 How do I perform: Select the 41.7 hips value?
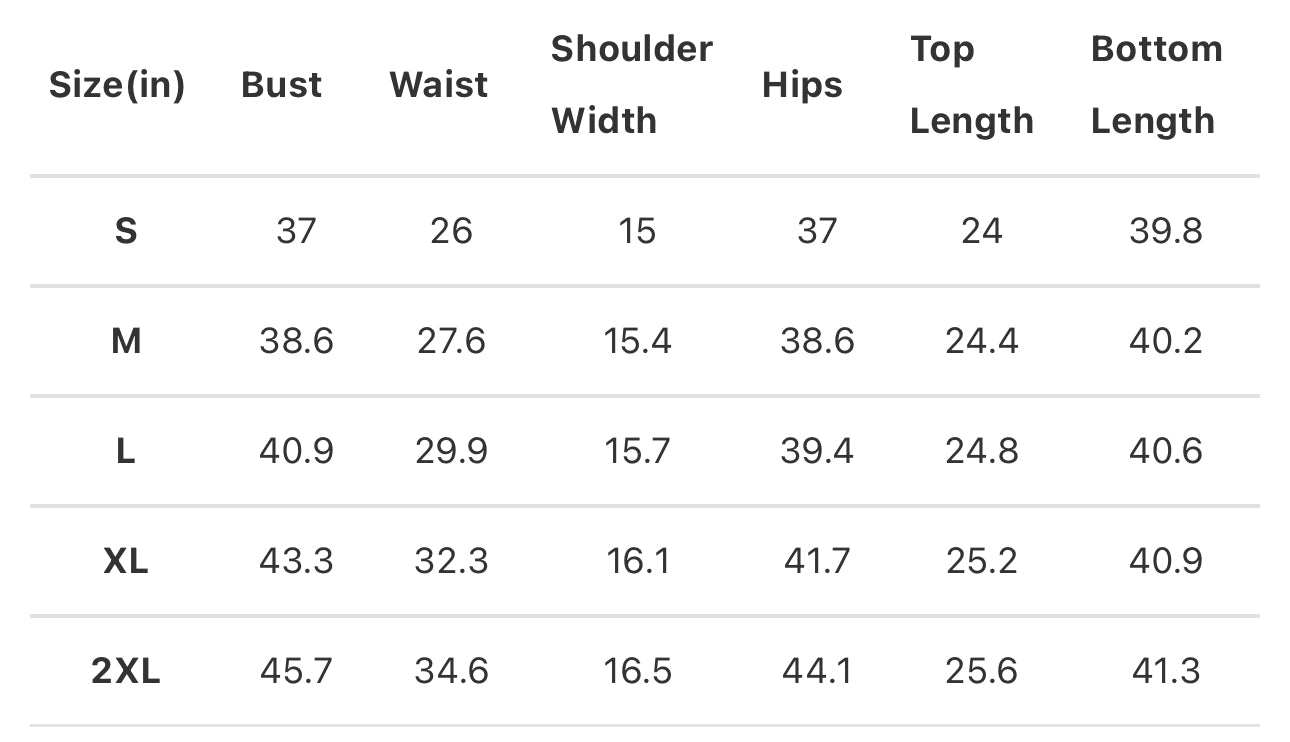817,561
